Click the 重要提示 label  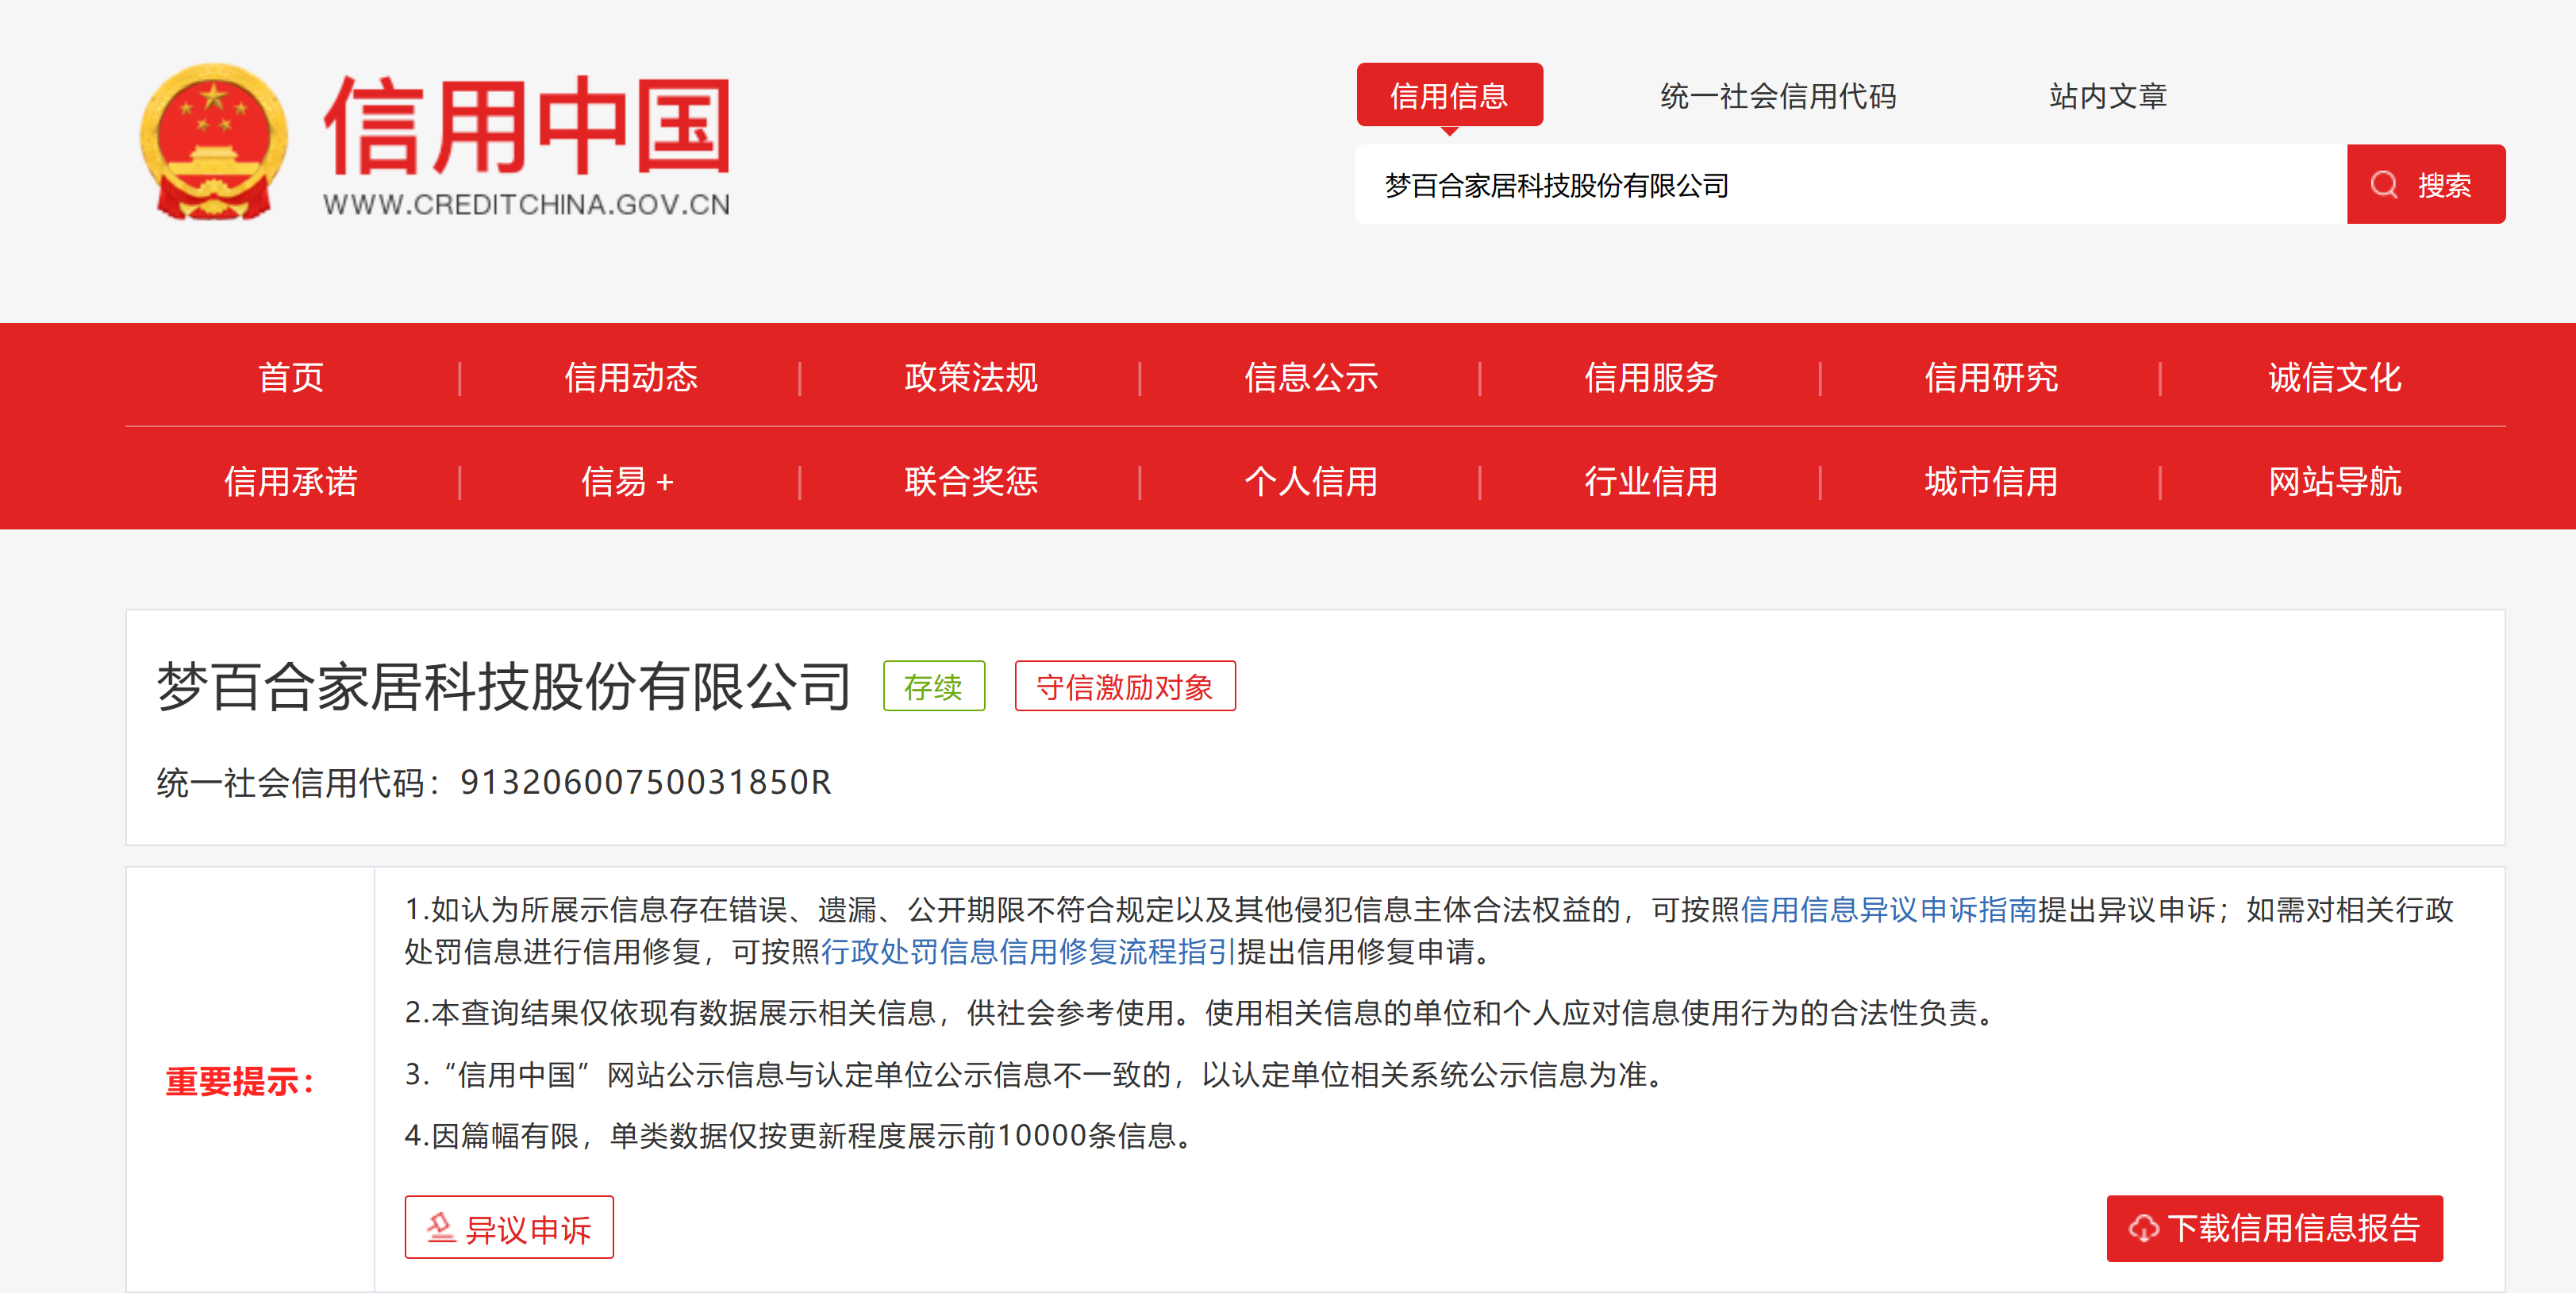pos(240,1082)
